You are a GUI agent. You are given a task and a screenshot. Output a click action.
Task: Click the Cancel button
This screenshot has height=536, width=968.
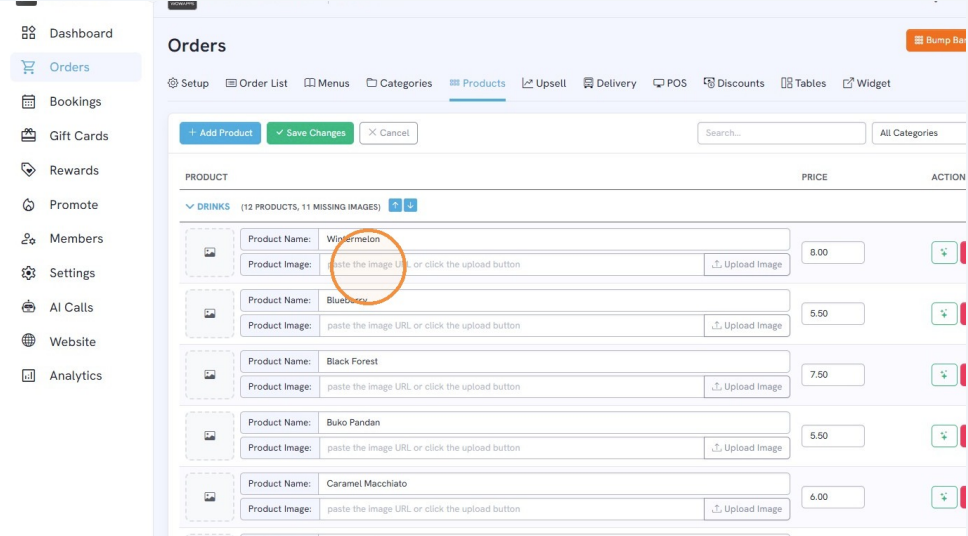point(388,133)
